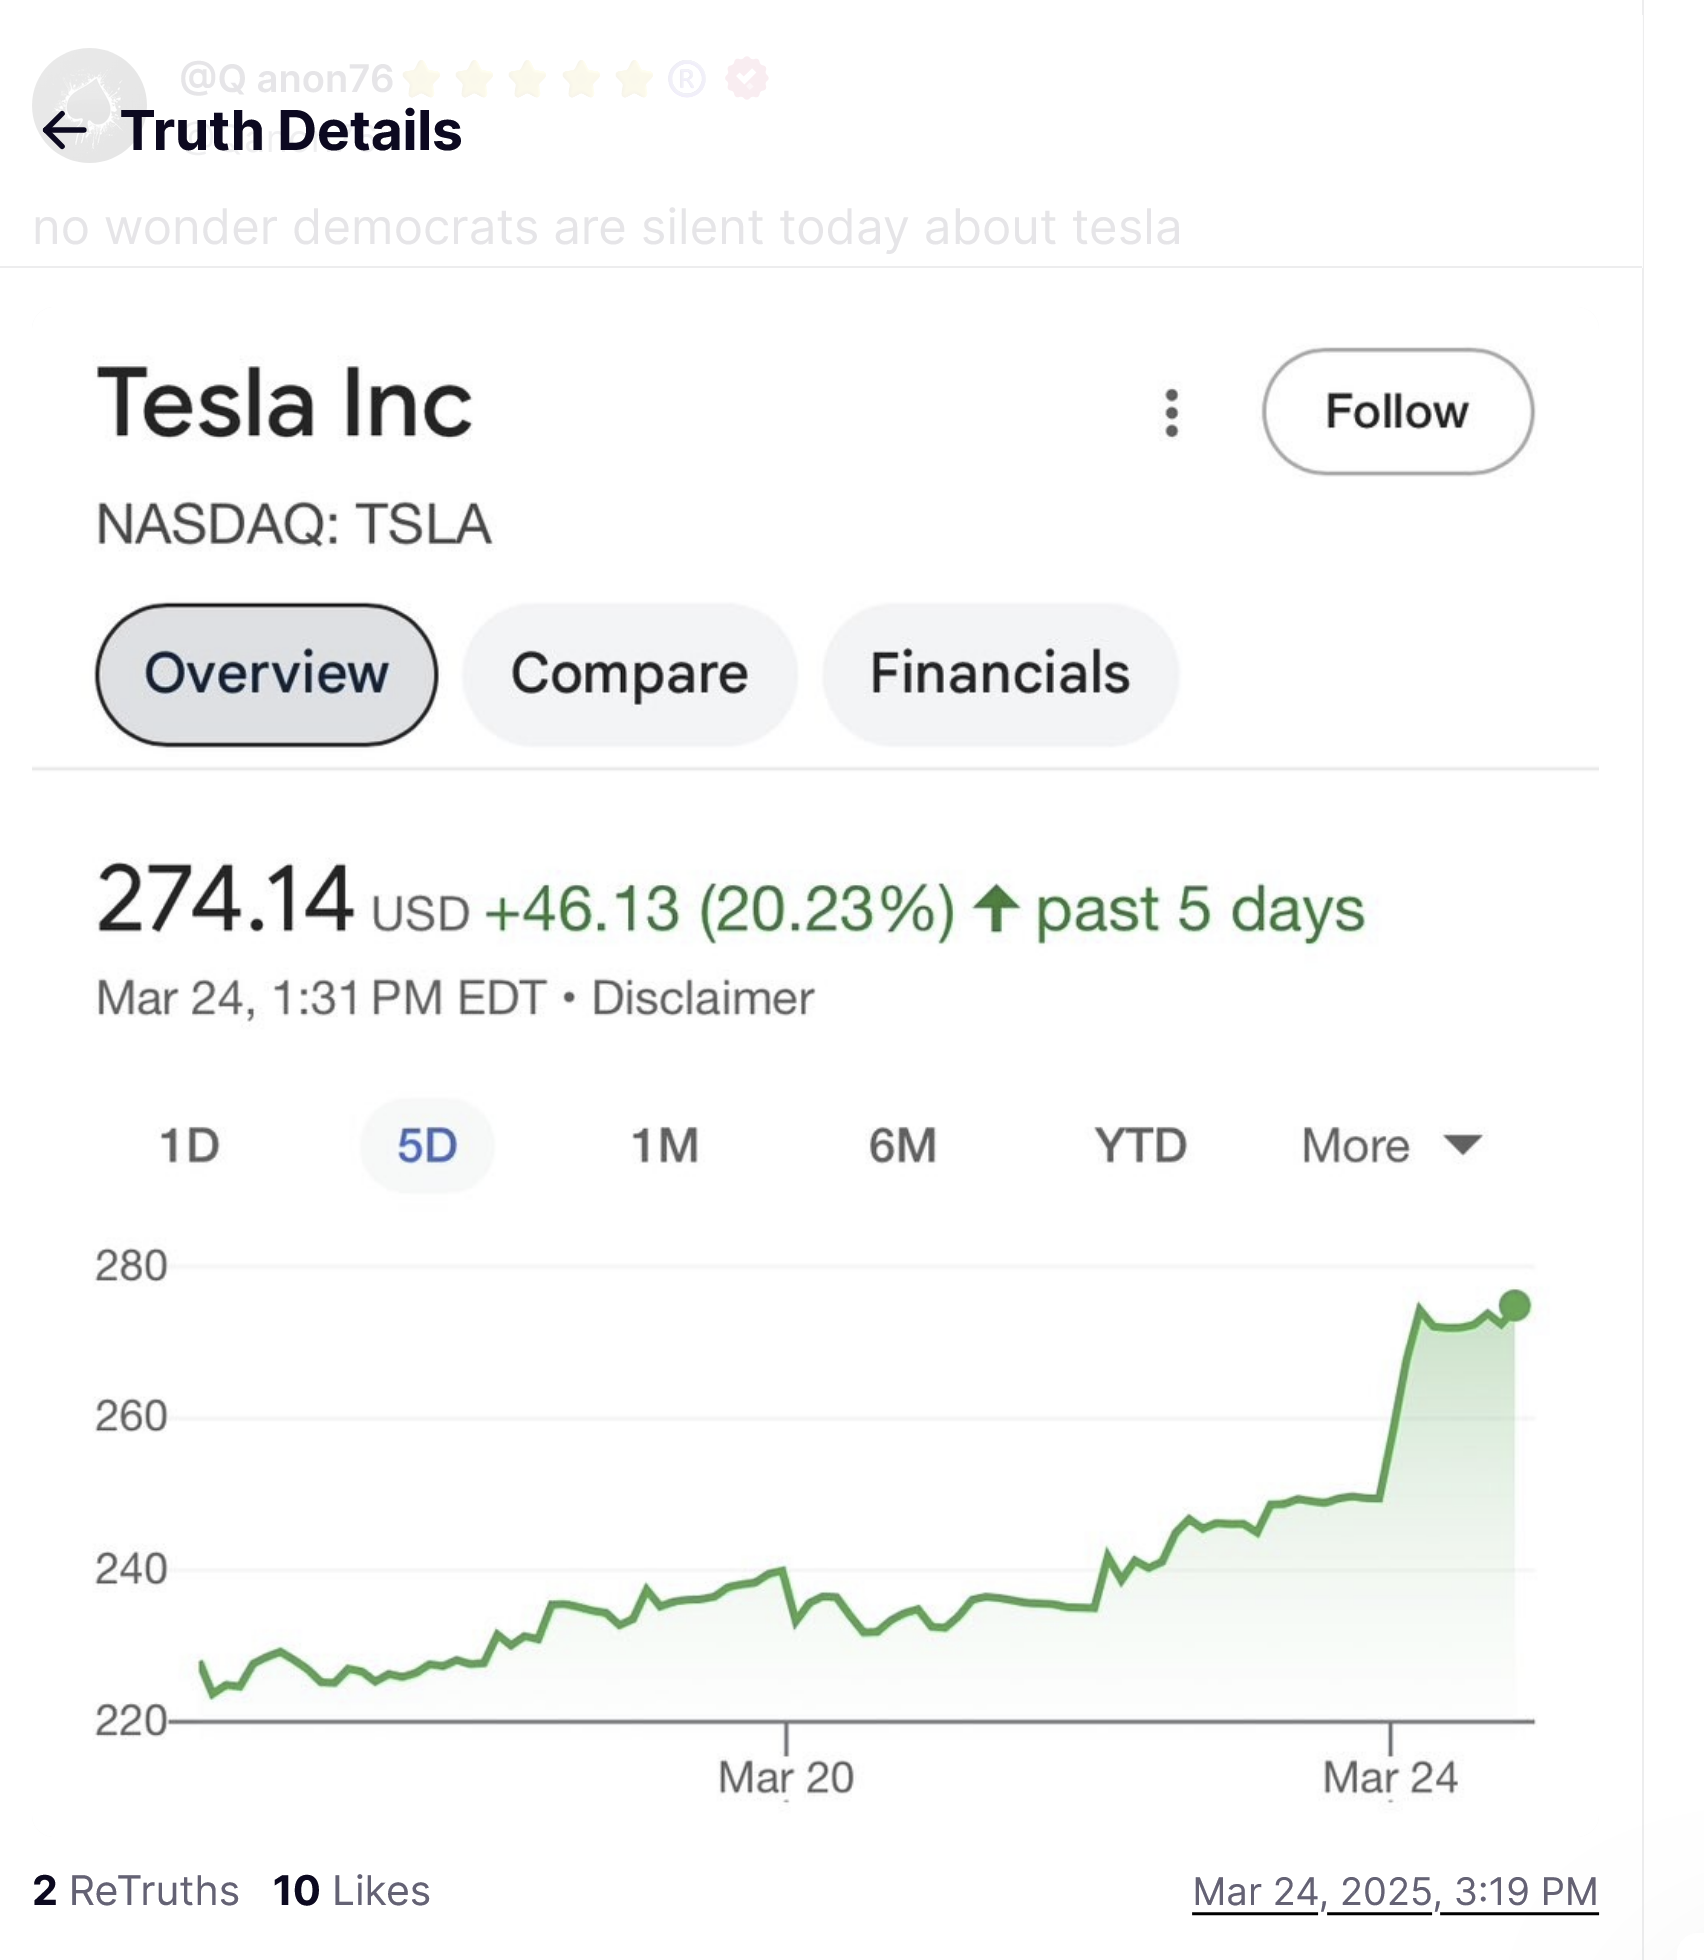Switch to the Overview tab
1704x1960 pixels.
(266, 674)
